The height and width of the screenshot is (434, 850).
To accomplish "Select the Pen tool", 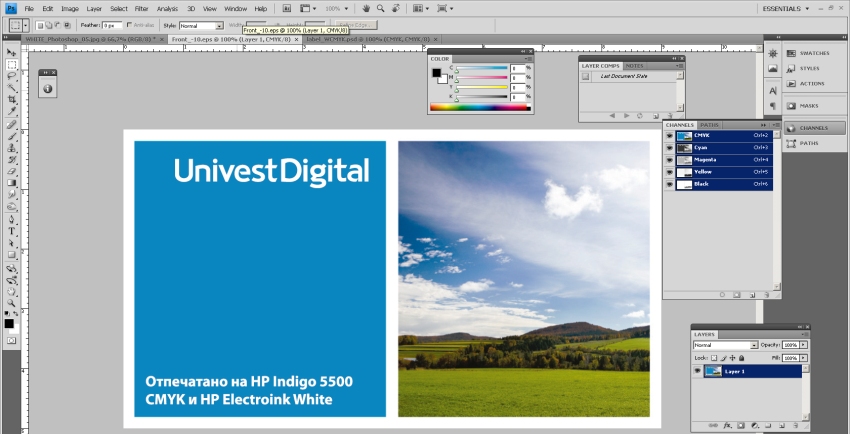I will pyautogui.click(x=11, y=219).
